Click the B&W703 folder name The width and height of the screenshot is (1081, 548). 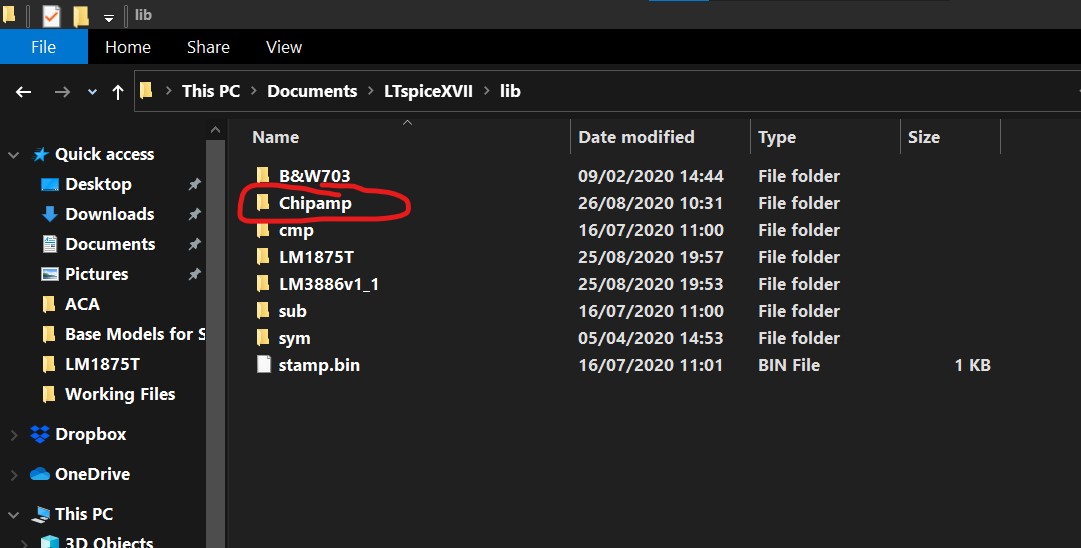(x=314, y=176)
